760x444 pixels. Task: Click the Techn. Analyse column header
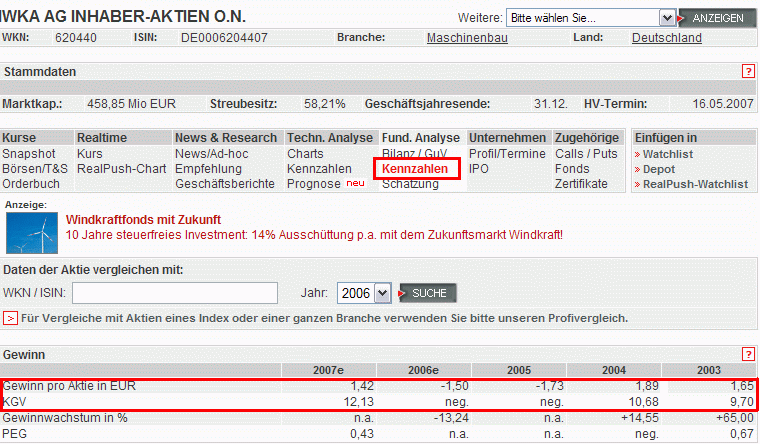click(330, 138)
